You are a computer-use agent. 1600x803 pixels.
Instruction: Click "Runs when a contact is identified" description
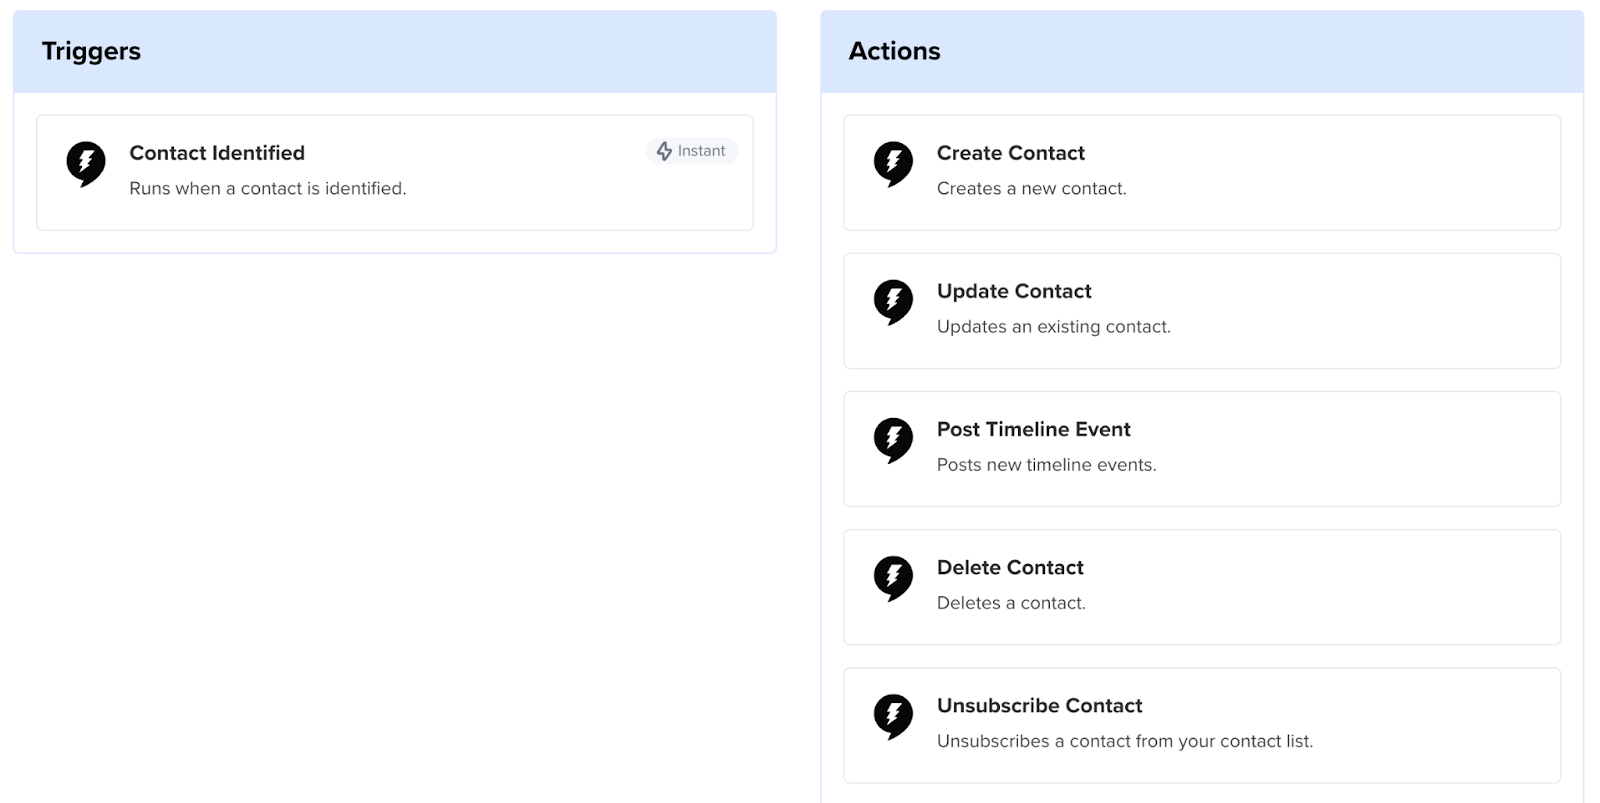point(267,188)
